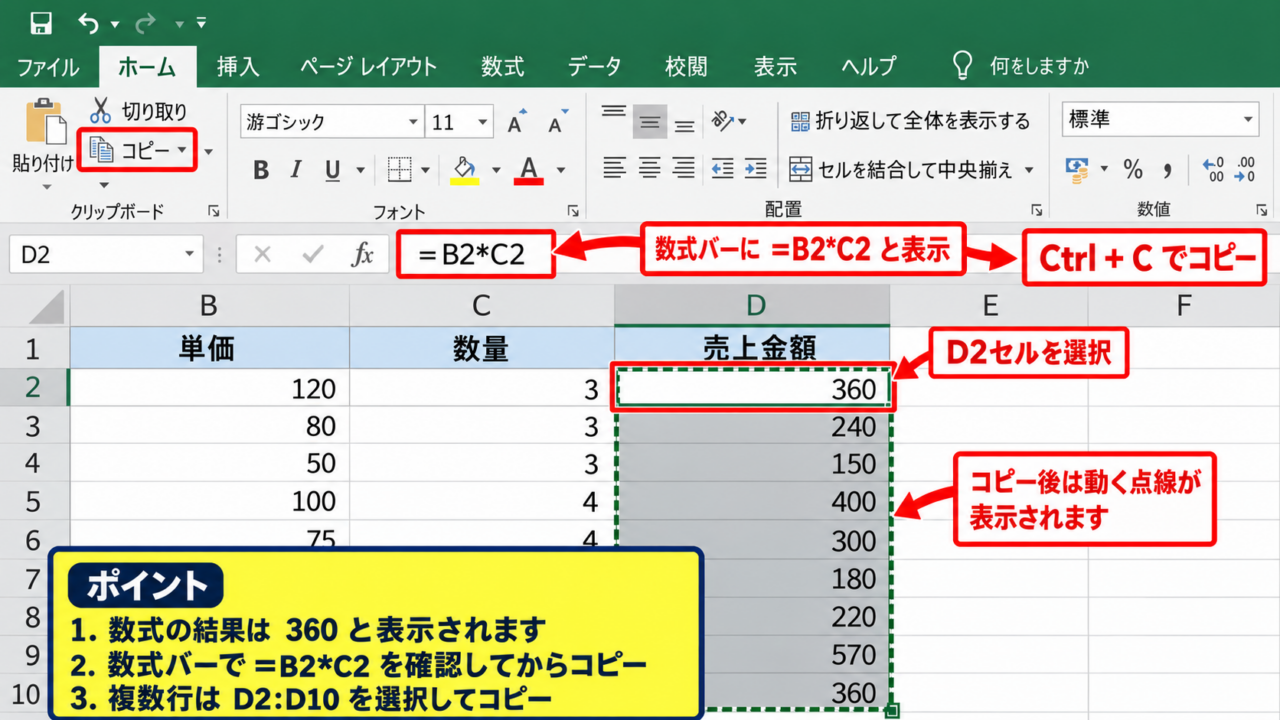Toggle Bold formatting

tap(261, 170)
